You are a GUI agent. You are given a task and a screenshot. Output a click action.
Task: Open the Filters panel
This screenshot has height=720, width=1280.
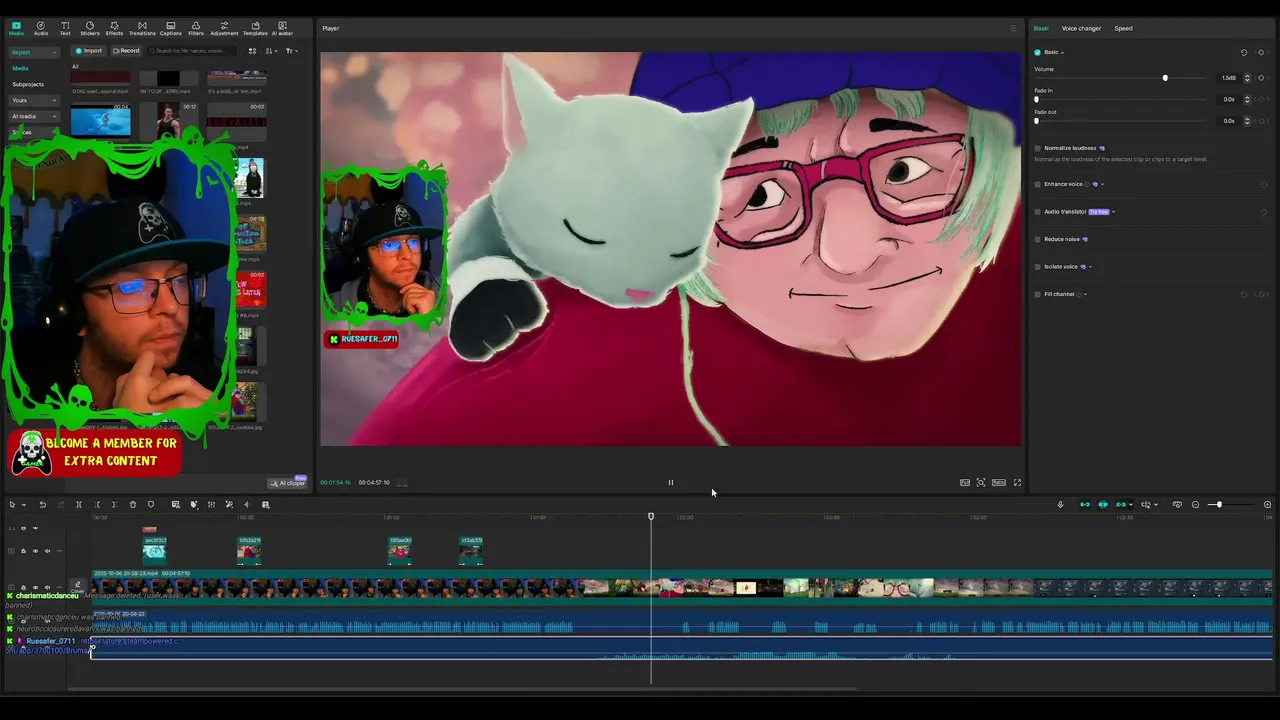196,27
